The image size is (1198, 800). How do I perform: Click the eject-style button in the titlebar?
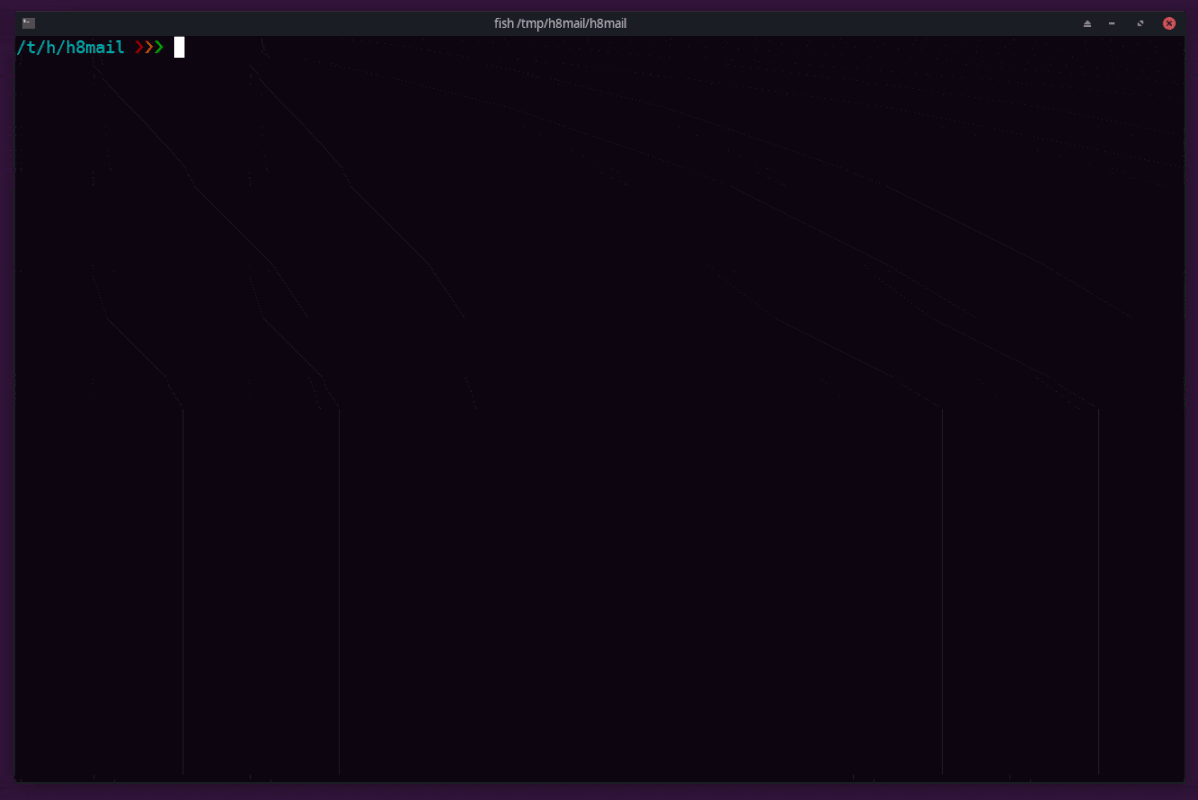1087,22
